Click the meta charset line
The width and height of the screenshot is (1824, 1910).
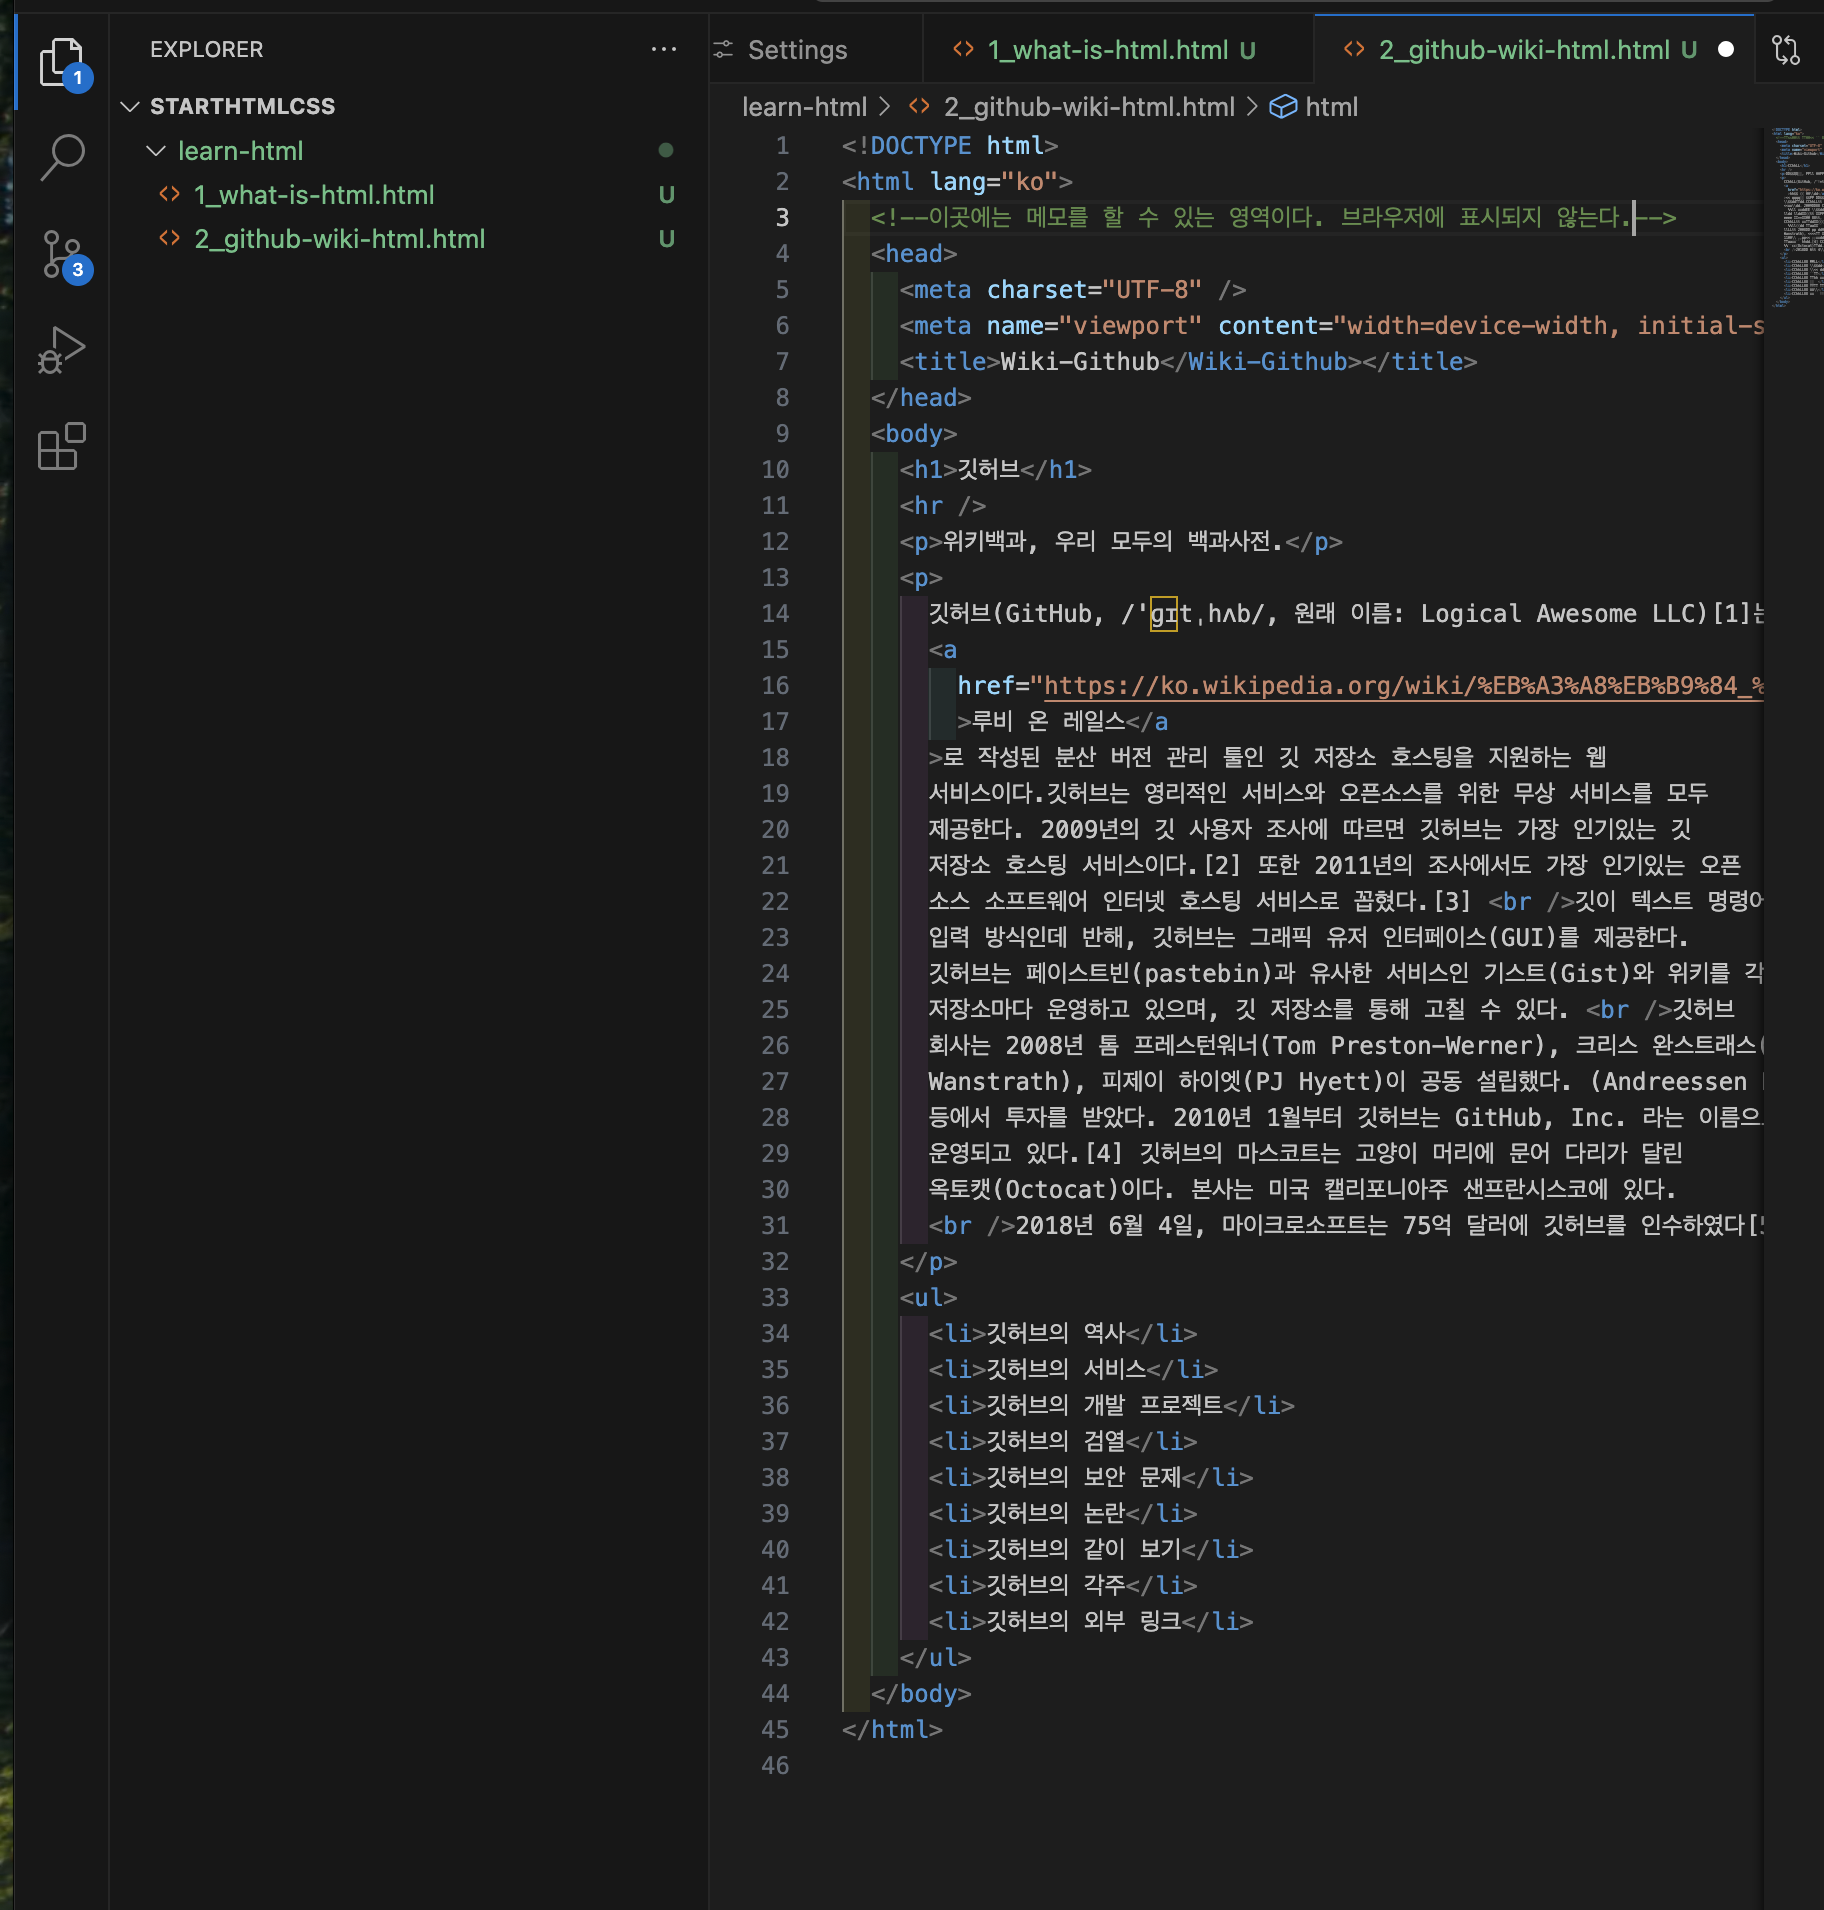pyautogui.click(x=1072, y=289)
